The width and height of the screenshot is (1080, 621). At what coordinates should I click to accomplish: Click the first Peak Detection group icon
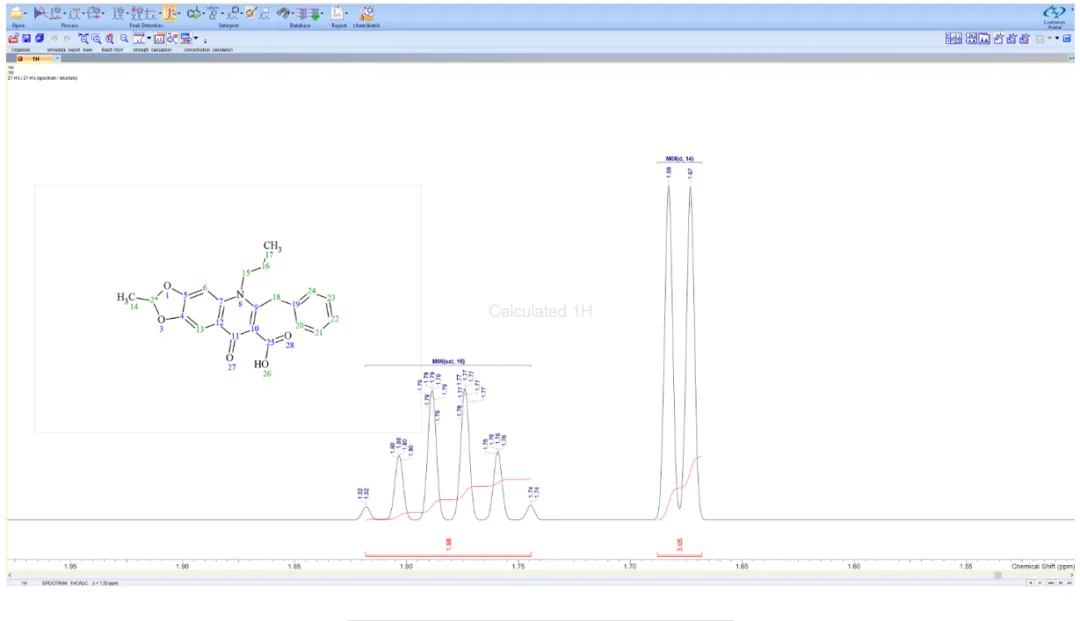[119, 13]
